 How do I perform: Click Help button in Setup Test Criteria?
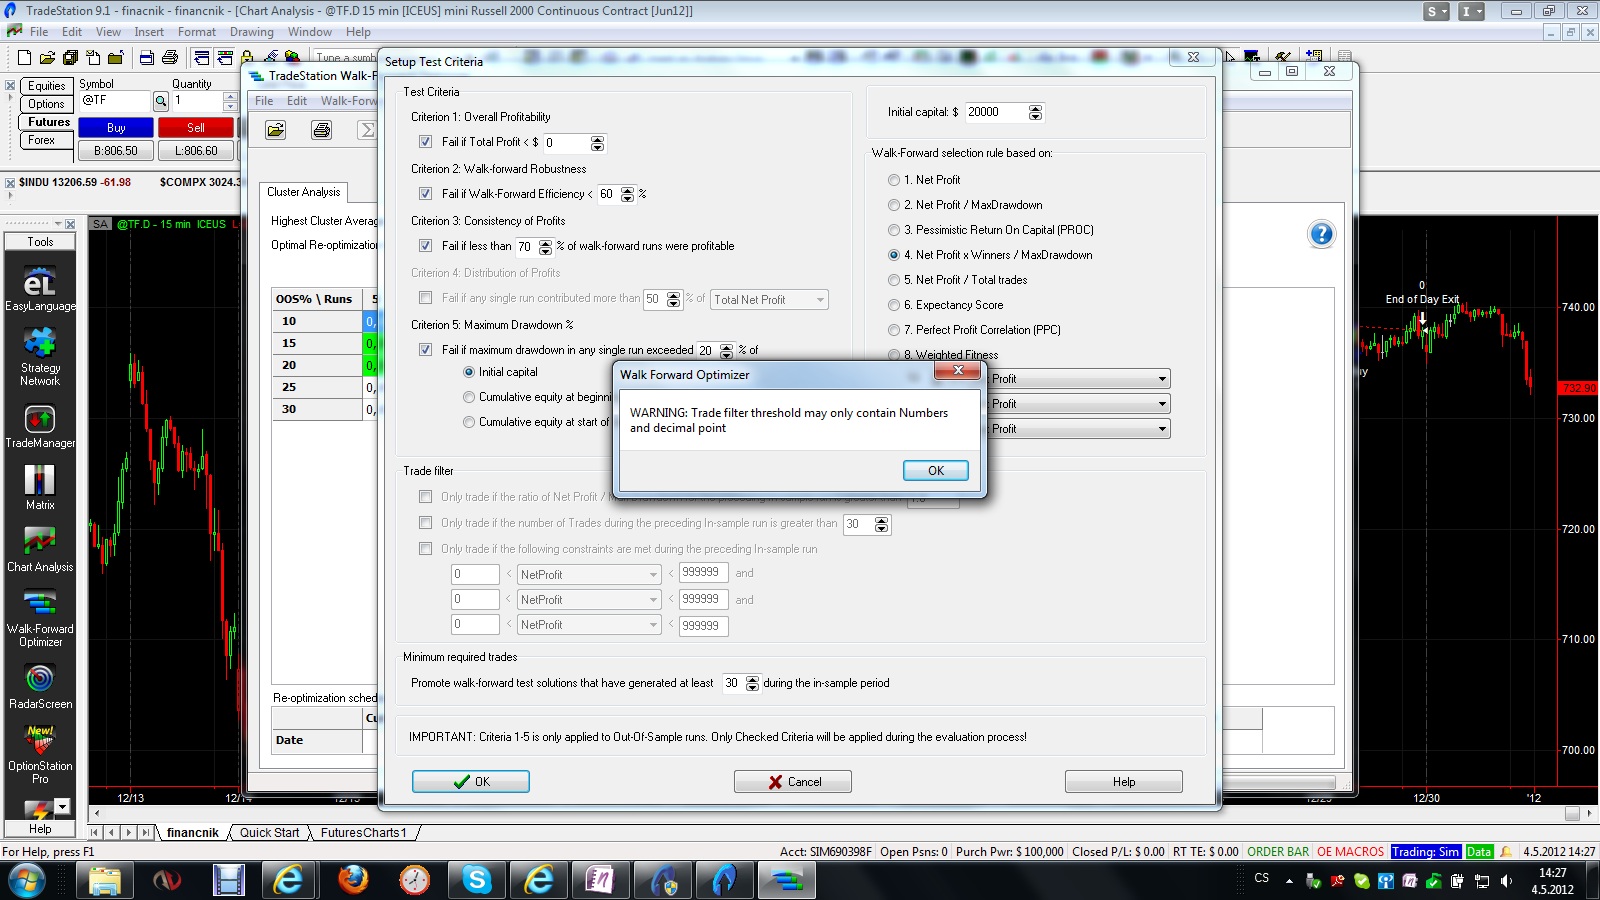[x=1124, y=782]
